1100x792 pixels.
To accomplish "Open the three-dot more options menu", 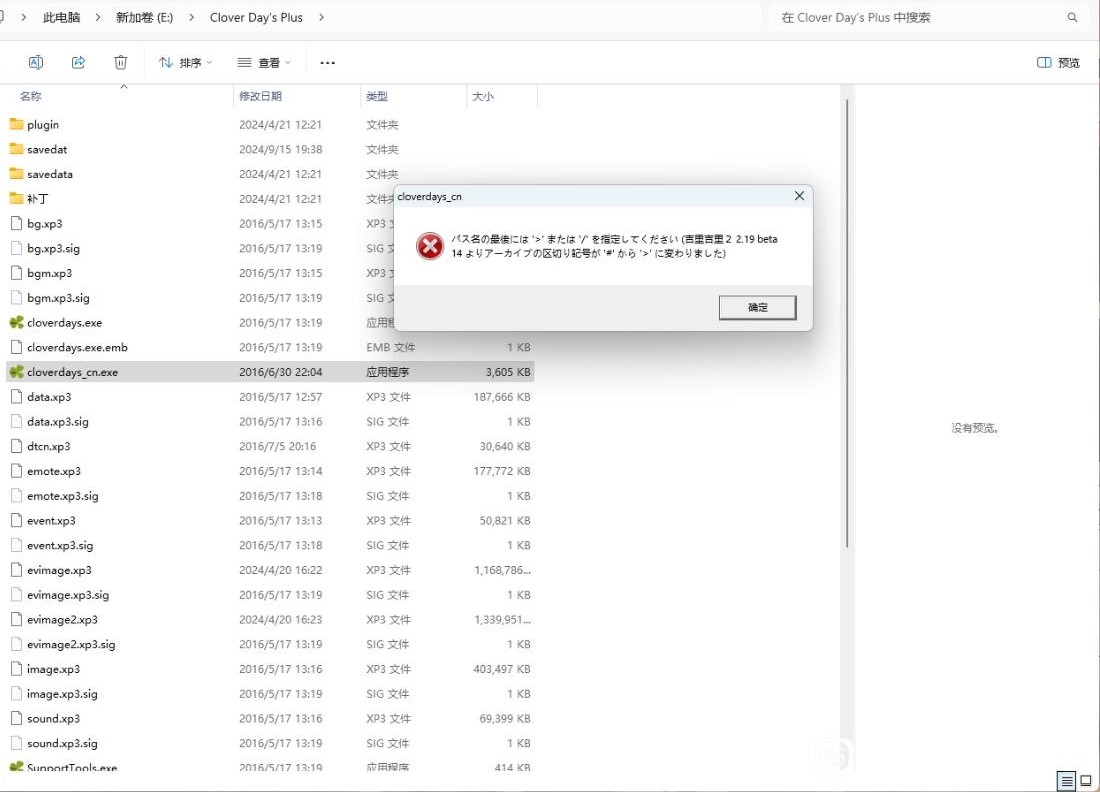I will tap(328, 62).
